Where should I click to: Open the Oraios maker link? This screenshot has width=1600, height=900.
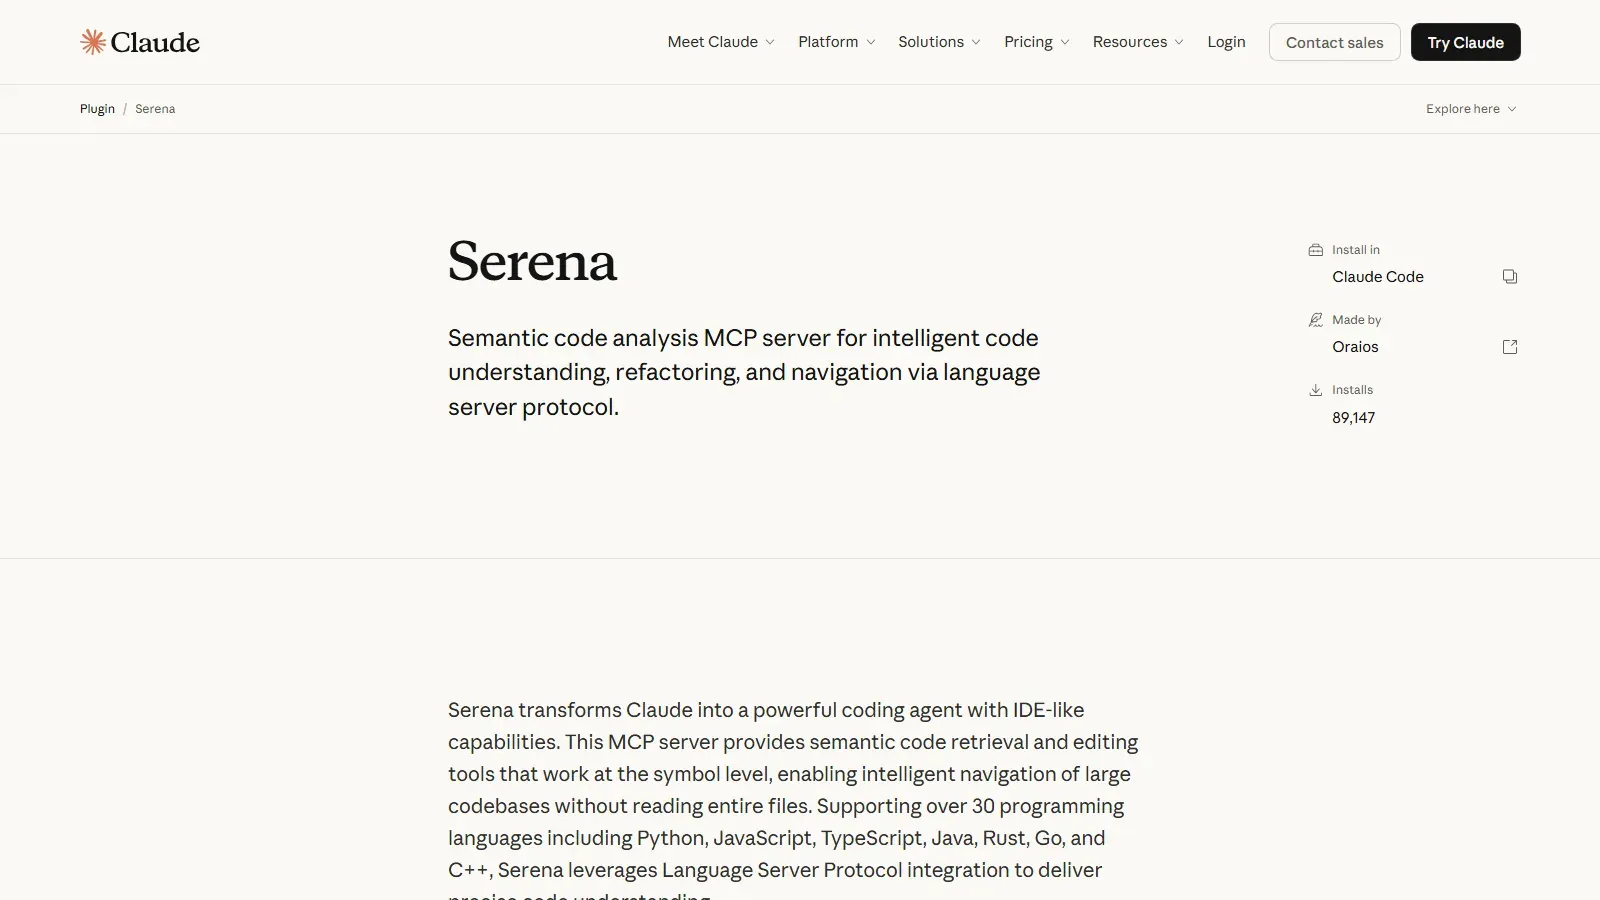(x=1355, y=347)
